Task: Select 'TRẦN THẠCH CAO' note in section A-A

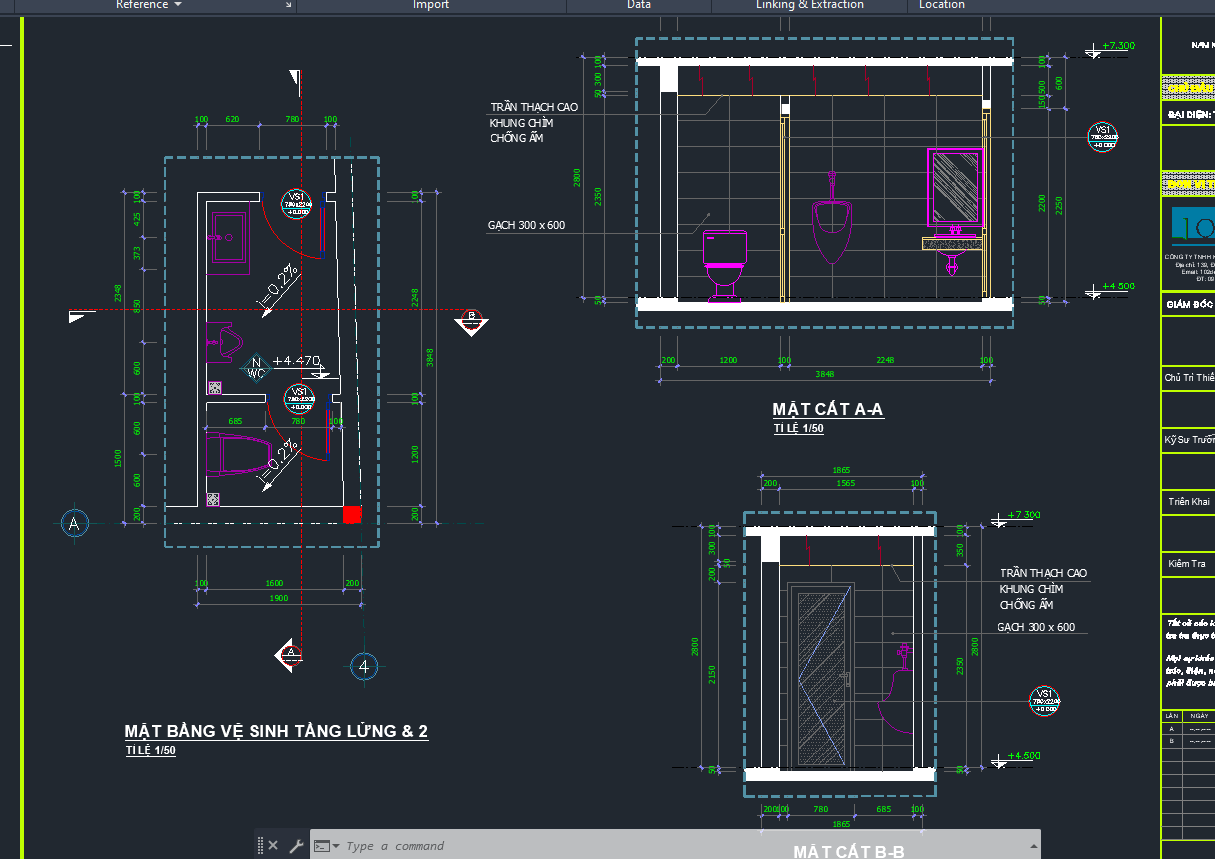Action: pyautogui.click(x=534, y=107)
